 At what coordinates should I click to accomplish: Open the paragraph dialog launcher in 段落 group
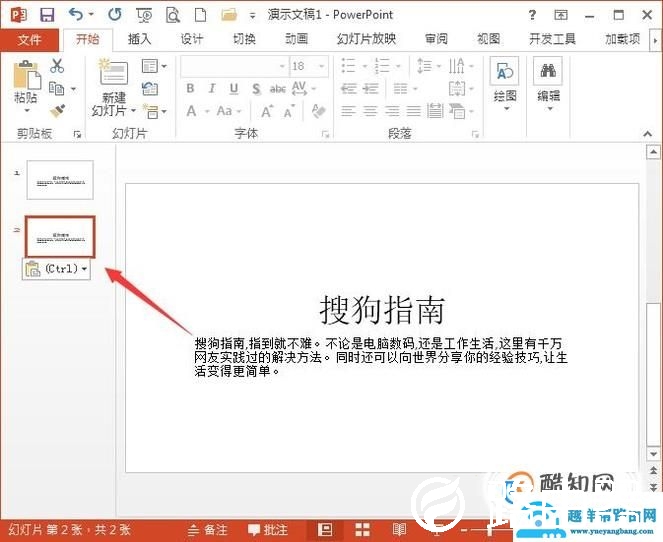475,134
